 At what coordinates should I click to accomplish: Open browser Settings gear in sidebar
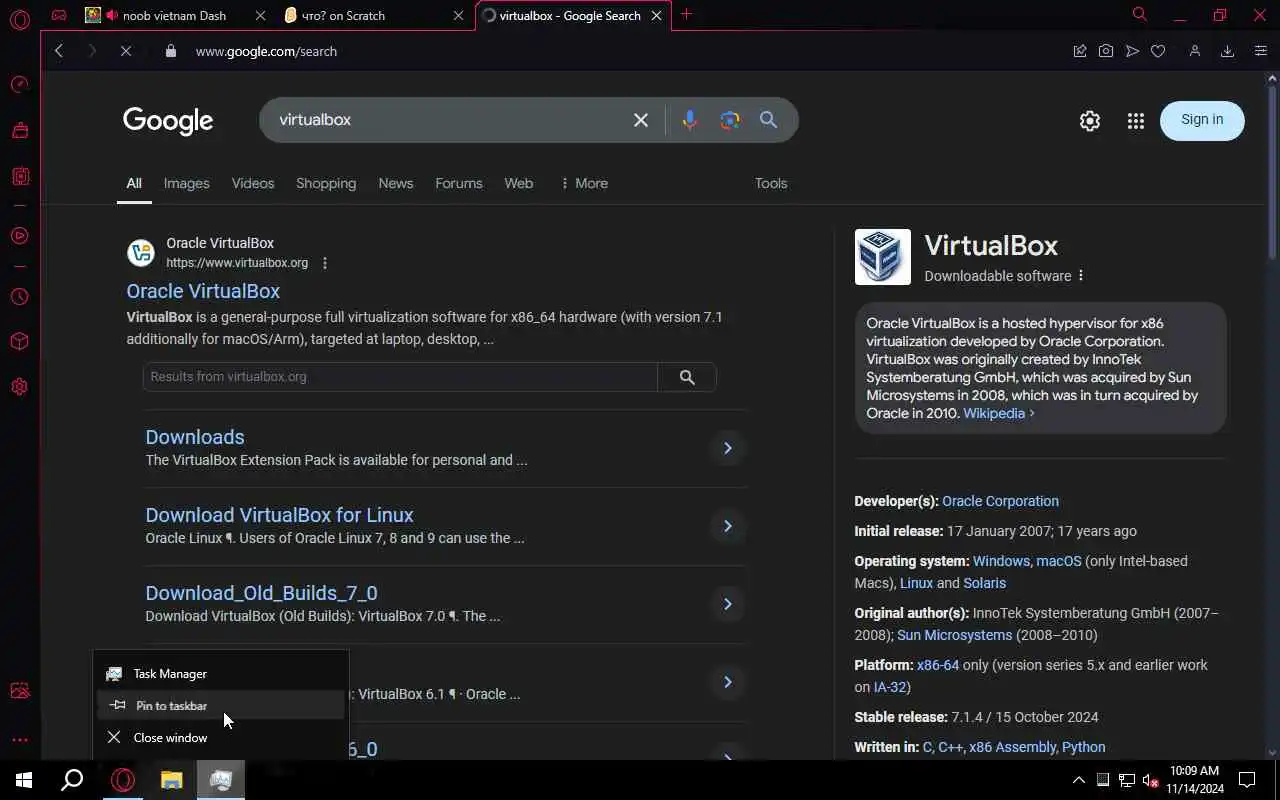[19, 387]
